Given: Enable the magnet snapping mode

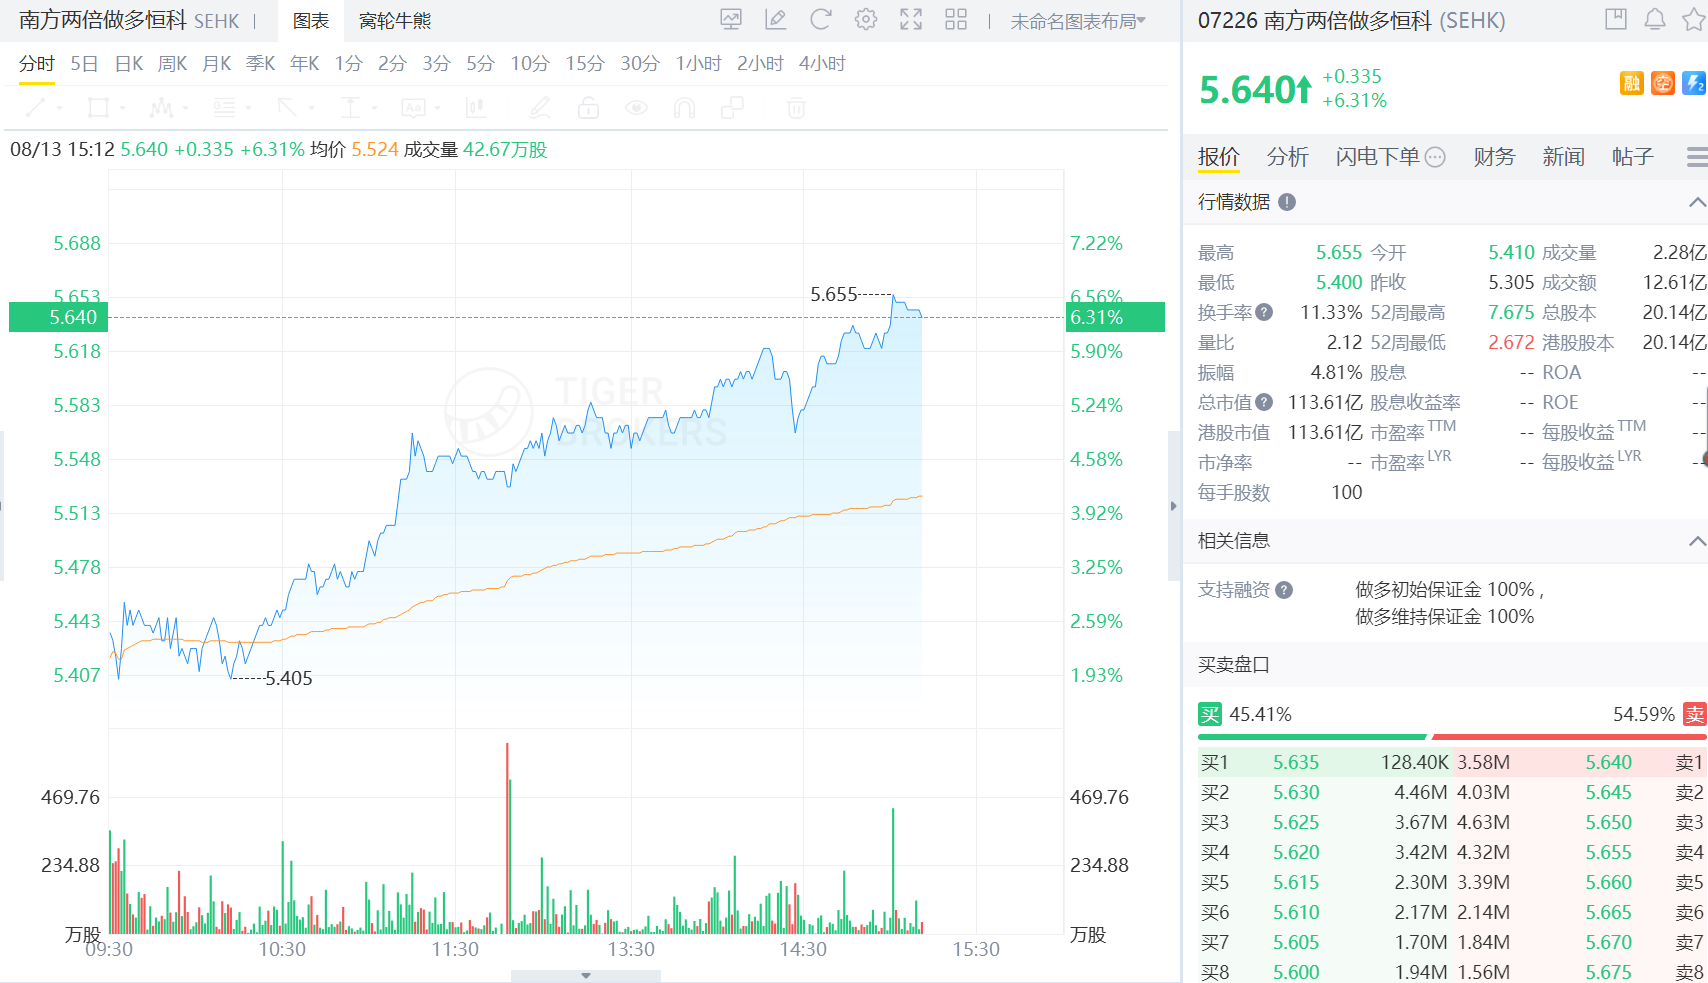Looking at the screenshot, I should click(684, 107).
